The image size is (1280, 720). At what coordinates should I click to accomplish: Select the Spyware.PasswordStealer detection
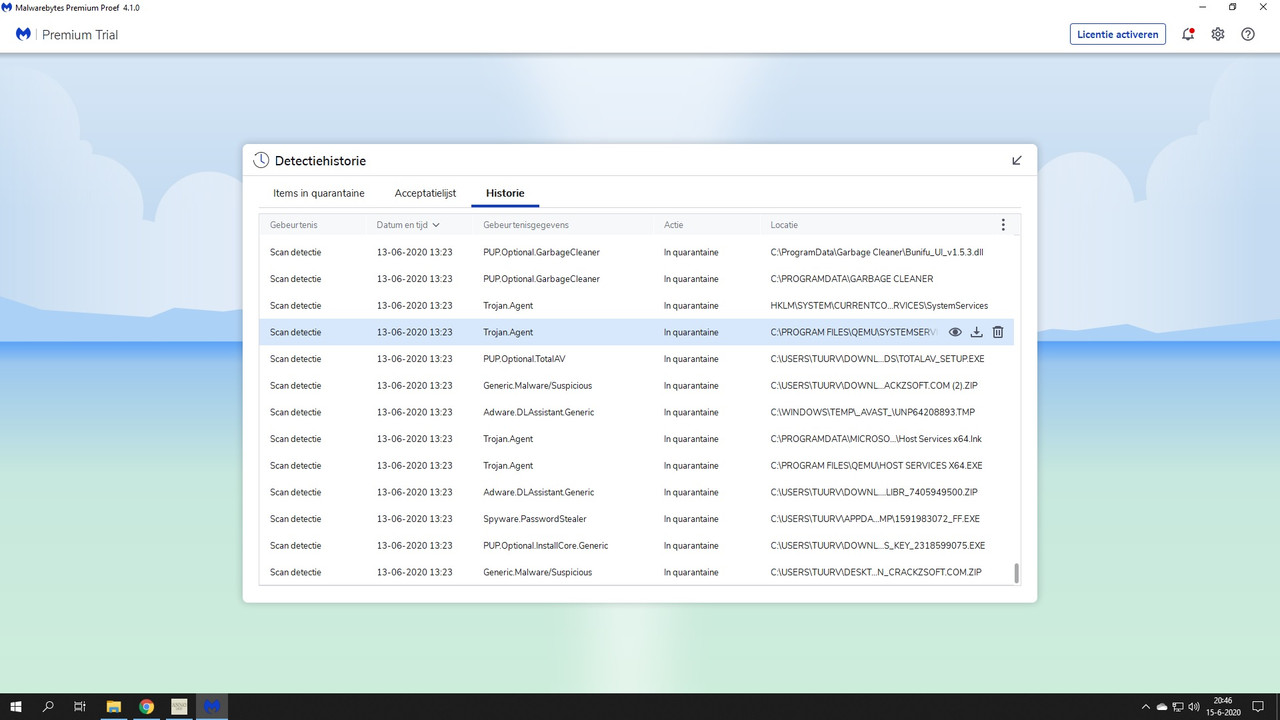point(636,519)
